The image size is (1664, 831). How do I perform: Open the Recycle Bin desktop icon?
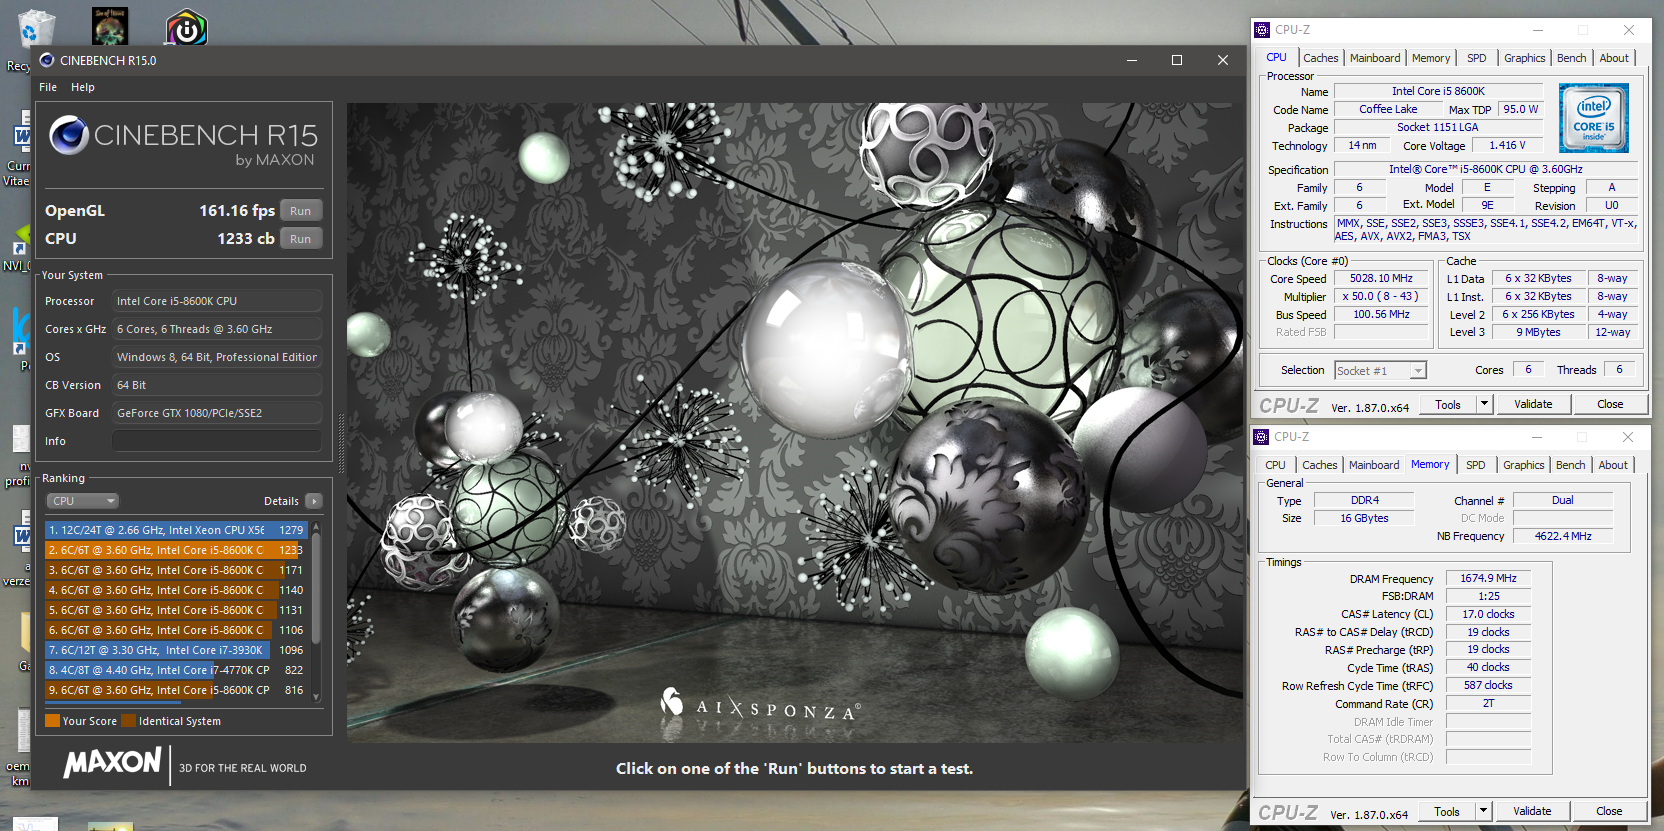point(35,30)
